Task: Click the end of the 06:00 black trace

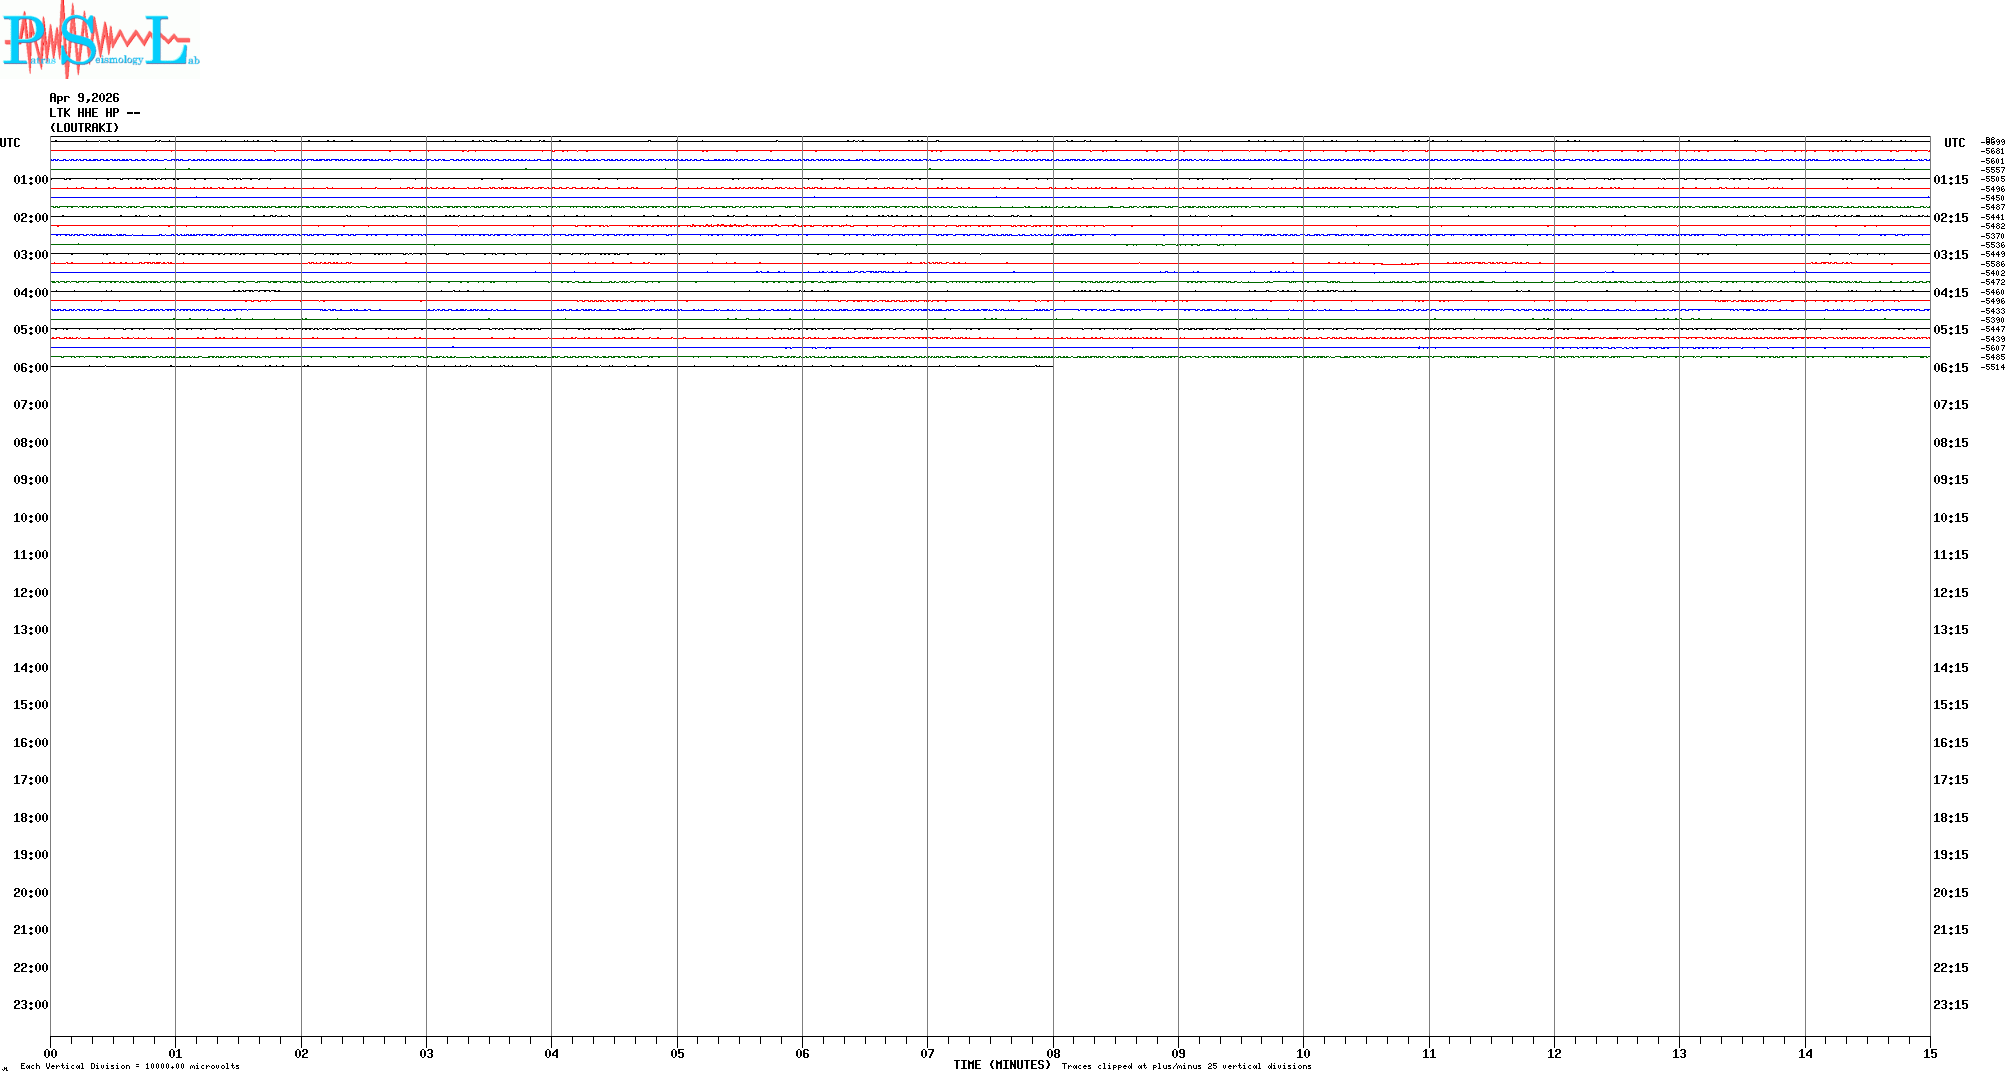Action: click(x=1051, y=366)
